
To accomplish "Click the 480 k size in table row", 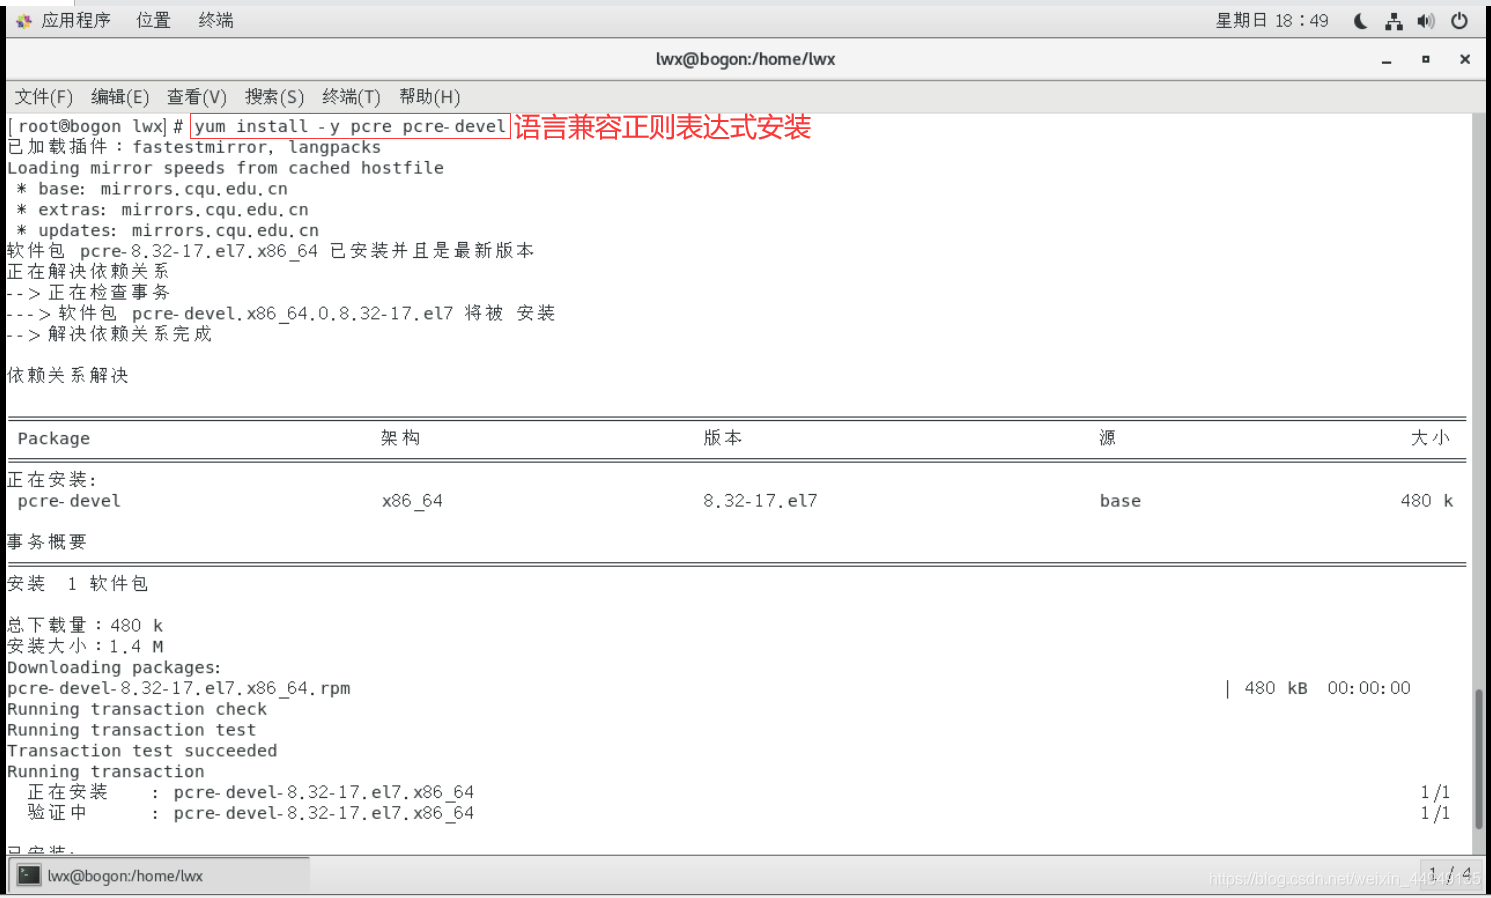I will (x=1427, y=501).
